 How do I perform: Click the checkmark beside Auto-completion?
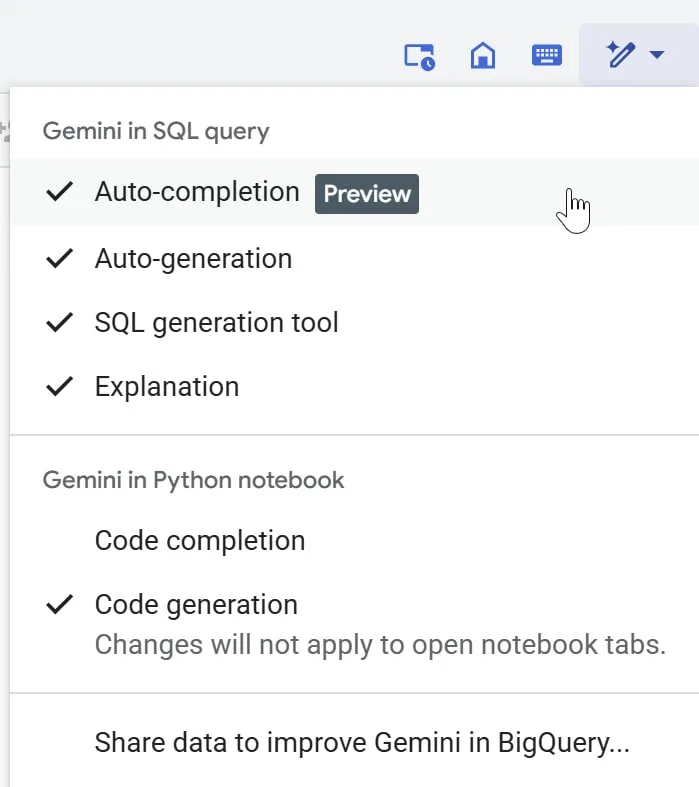point(61,192)
